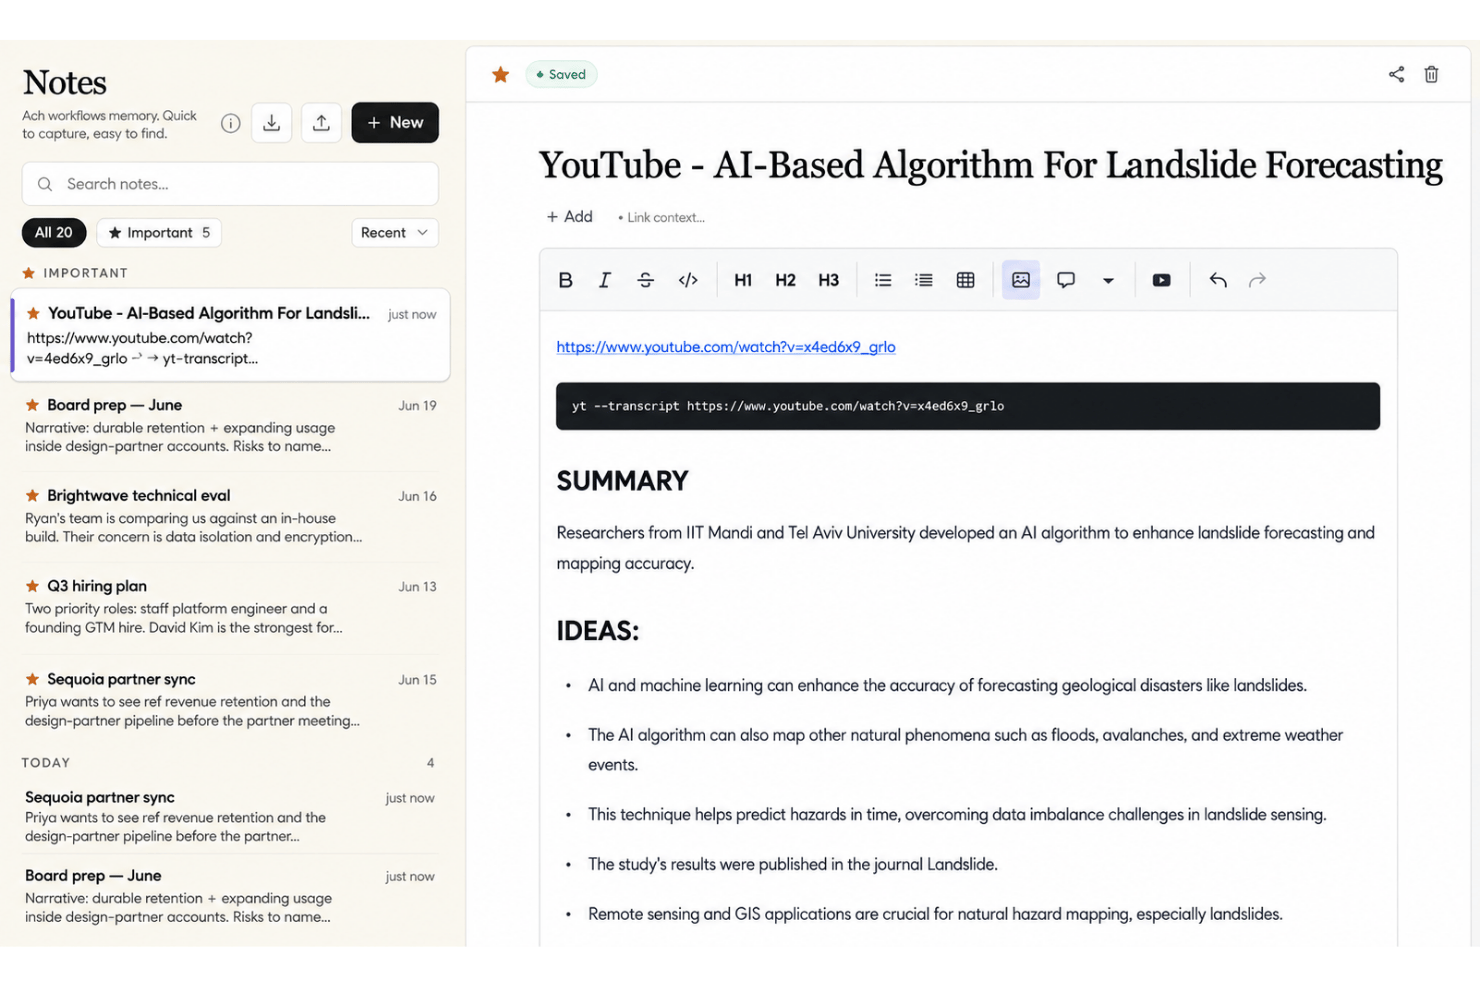1480x987 pixels.
Task: Open the Recent sort dropdown
Action: point(395,233)
